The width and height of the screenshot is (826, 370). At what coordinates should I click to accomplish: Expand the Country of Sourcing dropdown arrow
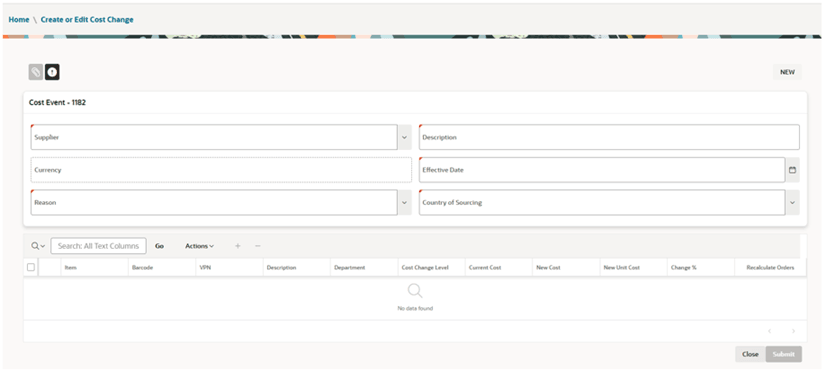pos(792,202)
